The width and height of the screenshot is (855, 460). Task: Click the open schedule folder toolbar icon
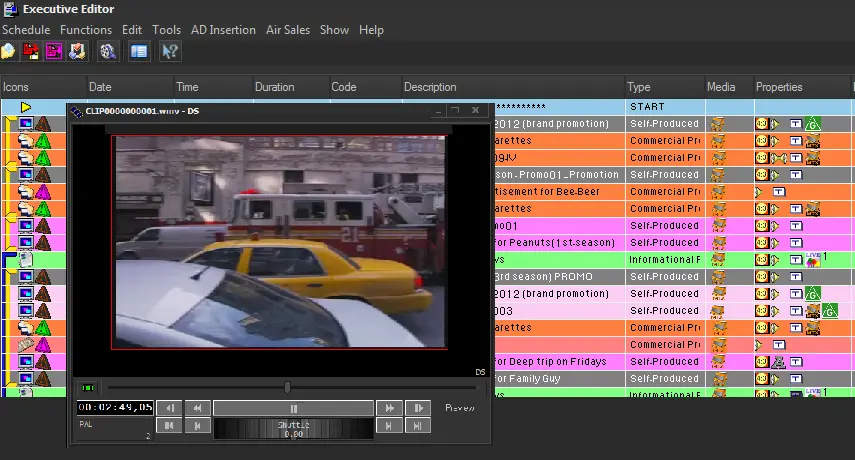[x=9, y=51]
